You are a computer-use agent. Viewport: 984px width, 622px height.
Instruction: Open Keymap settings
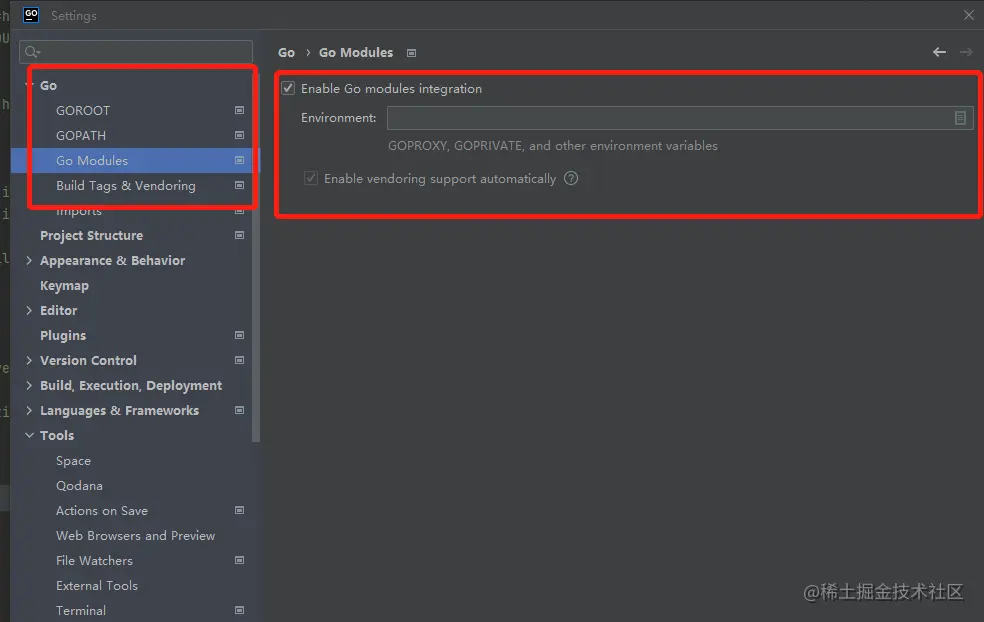(65, 286)
